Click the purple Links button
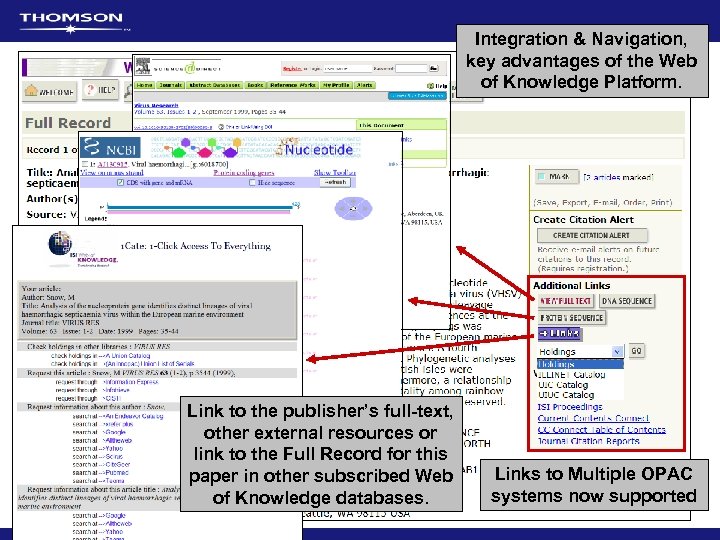 [x=559, y=333]
